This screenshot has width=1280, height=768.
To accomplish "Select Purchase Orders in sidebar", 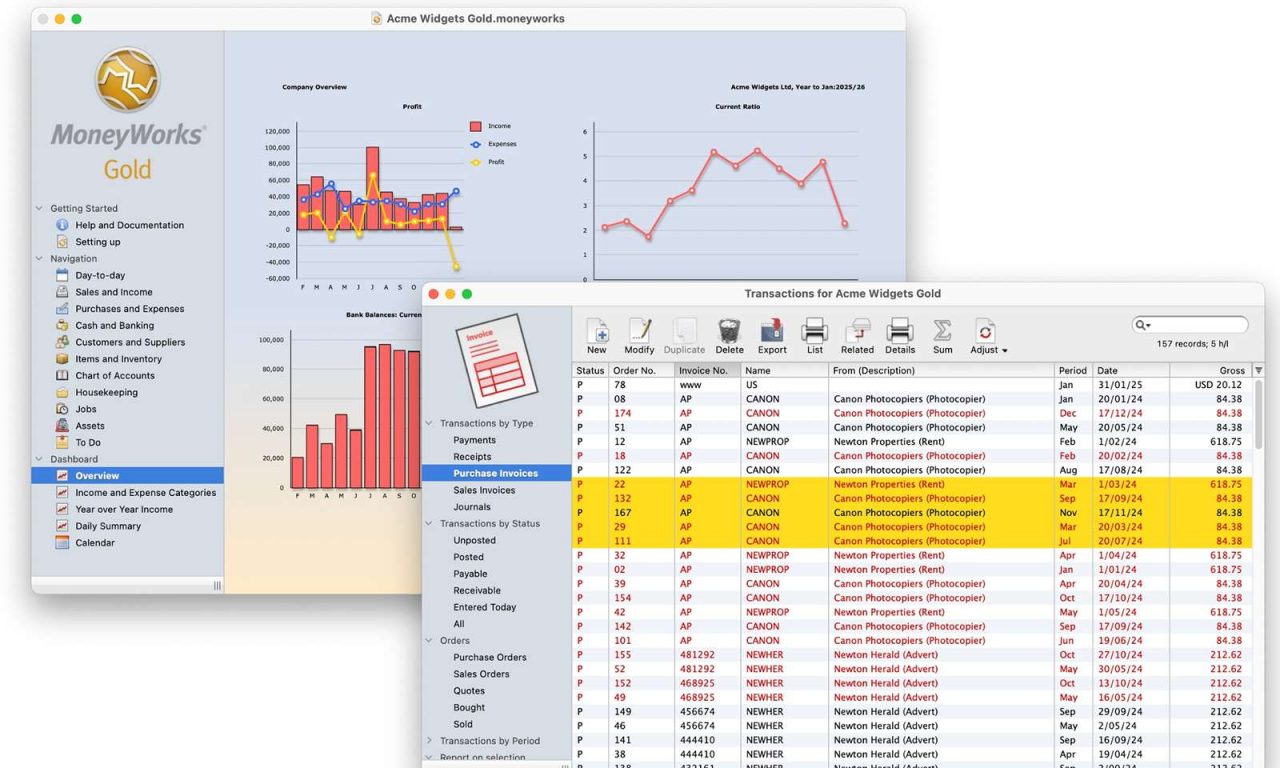I will [489, 658].
